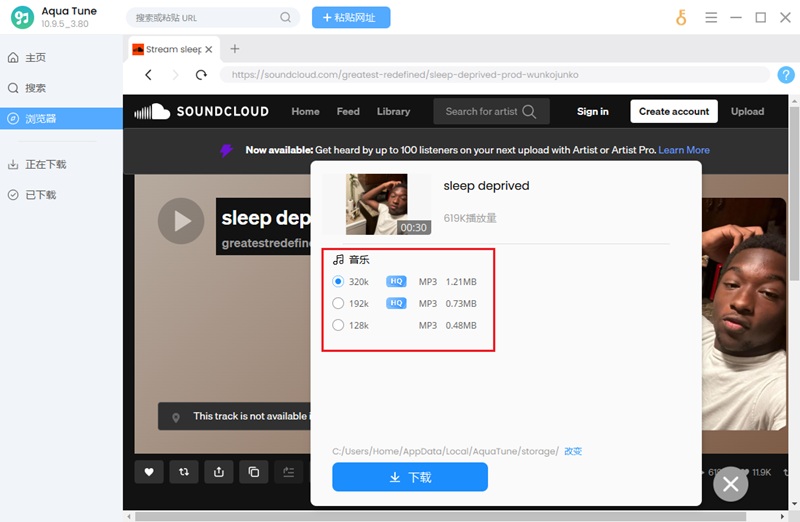Open 正在下载 list
The width and height of the screenshot is (800, 522).
click(61, 164)
